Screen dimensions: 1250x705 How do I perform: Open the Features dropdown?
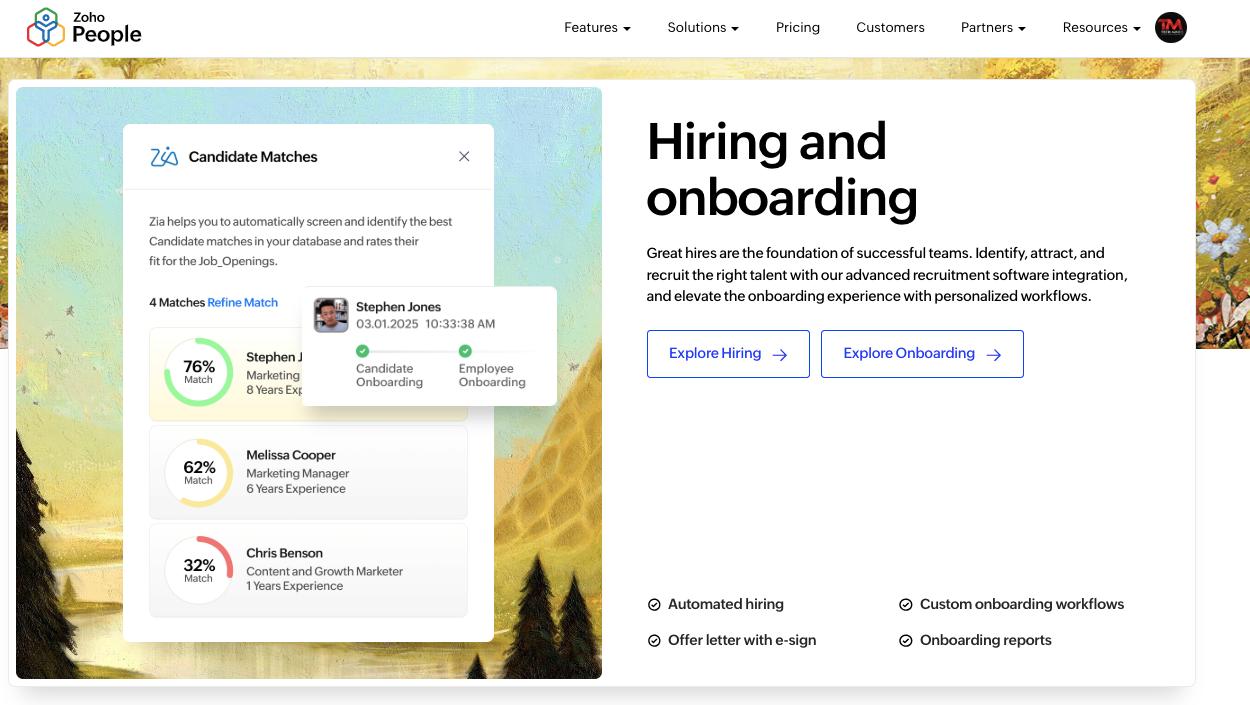click(x=596, y=27)
